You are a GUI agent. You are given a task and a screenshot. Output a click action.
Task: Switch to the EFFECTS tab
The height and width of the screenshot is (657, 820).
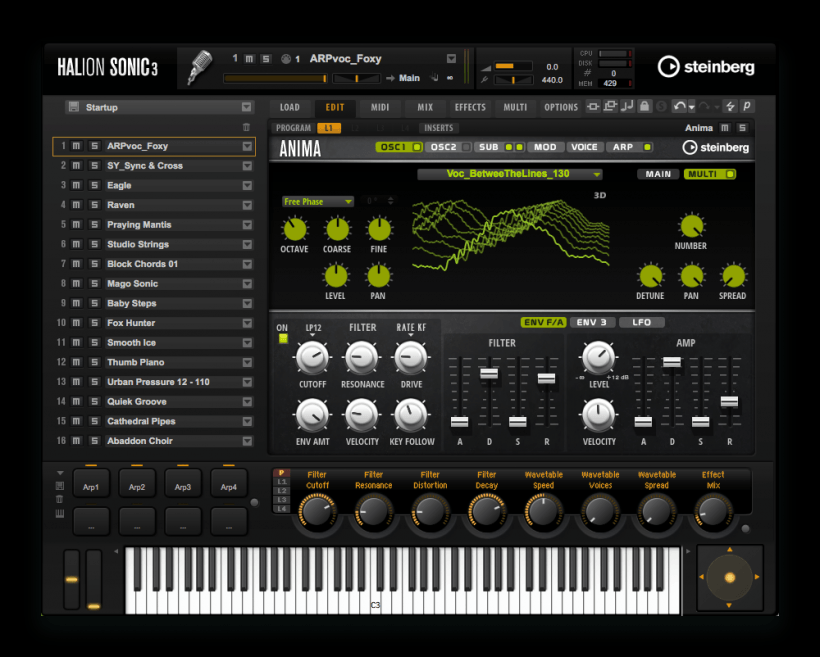tap(470, 107)
